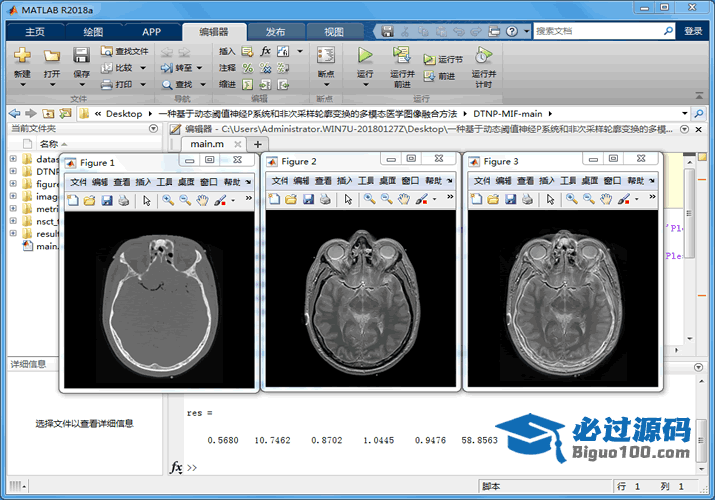Open the New (新建) dropdown arrow
This screenshot has width=715, height=500.
[22, 85]
